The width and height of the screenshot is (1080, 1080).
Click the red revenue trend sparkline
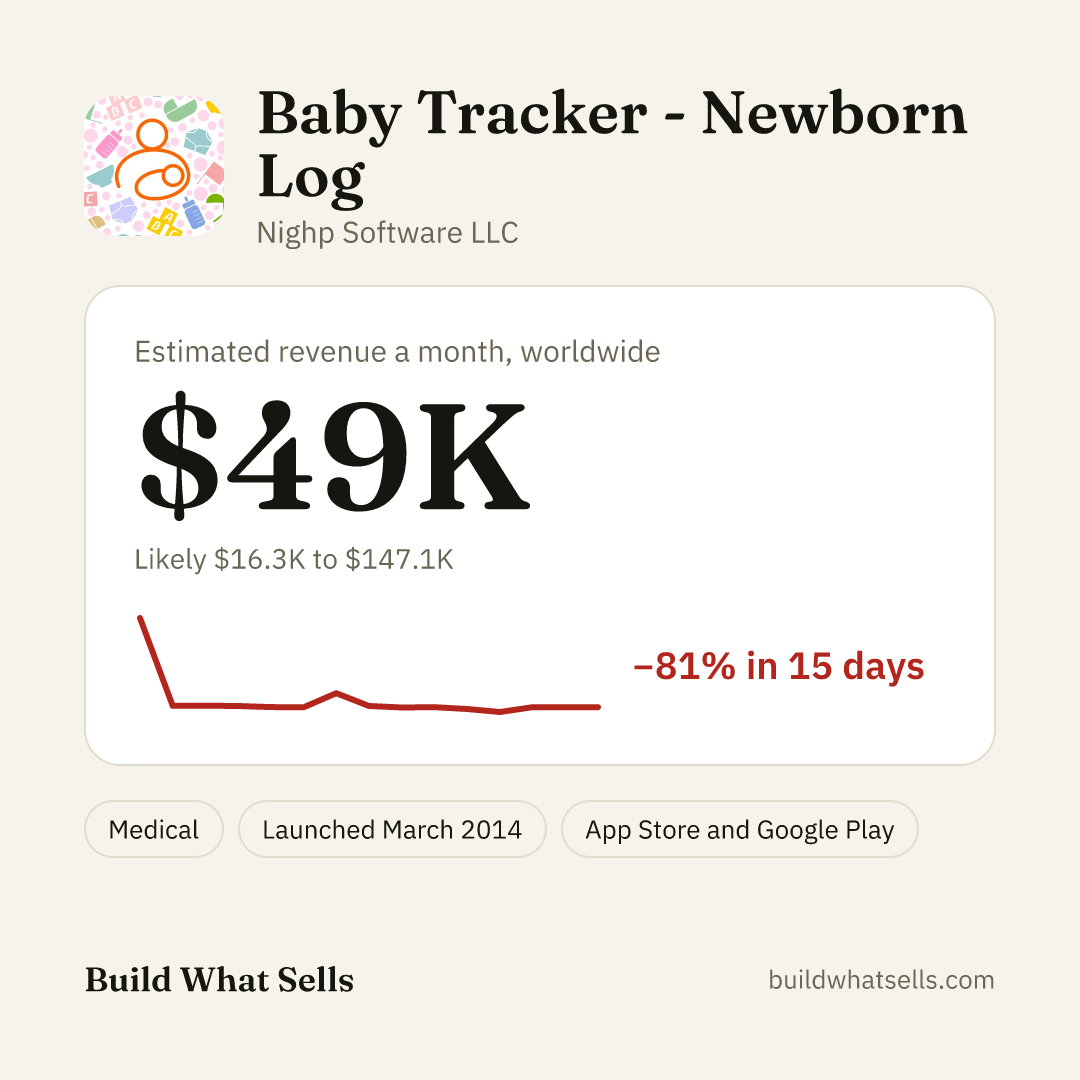370,665
